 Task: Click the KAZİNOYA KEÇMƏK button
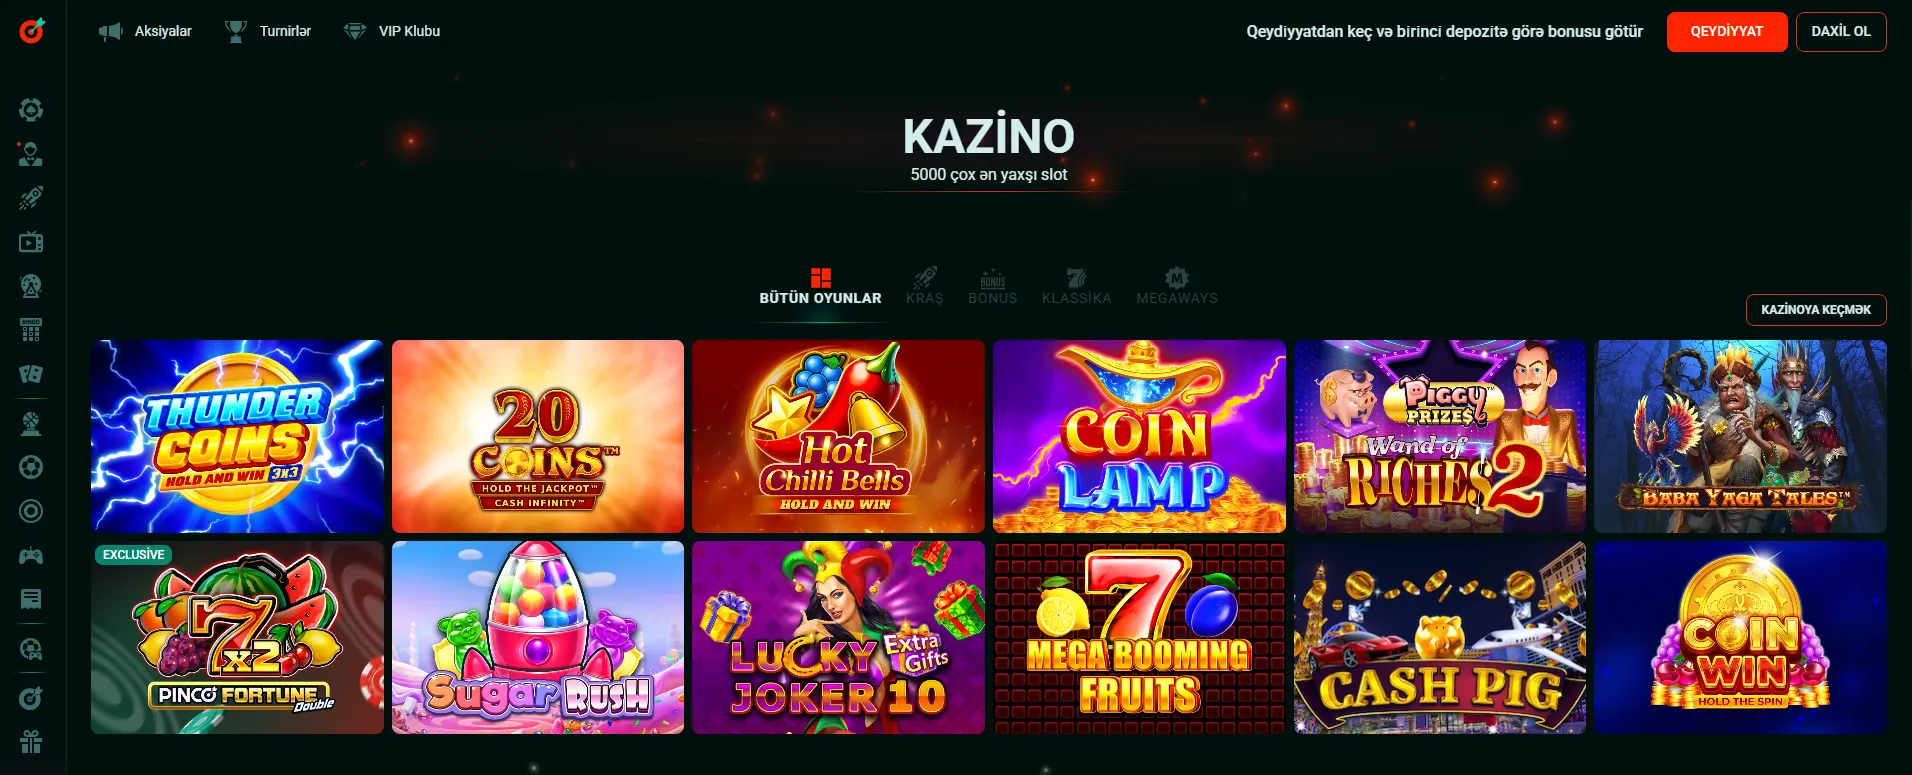click(x=1816, y=310)
